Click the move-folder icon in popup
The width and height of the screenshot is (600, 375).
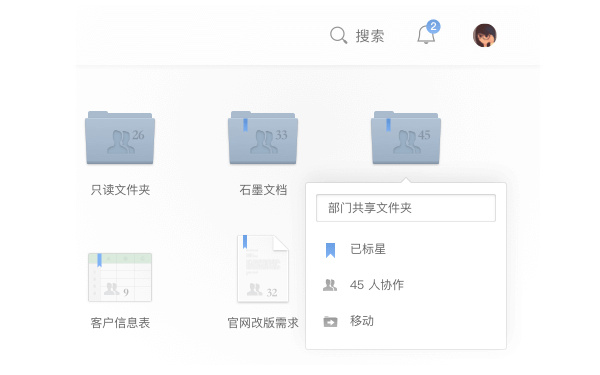point(330,321)
